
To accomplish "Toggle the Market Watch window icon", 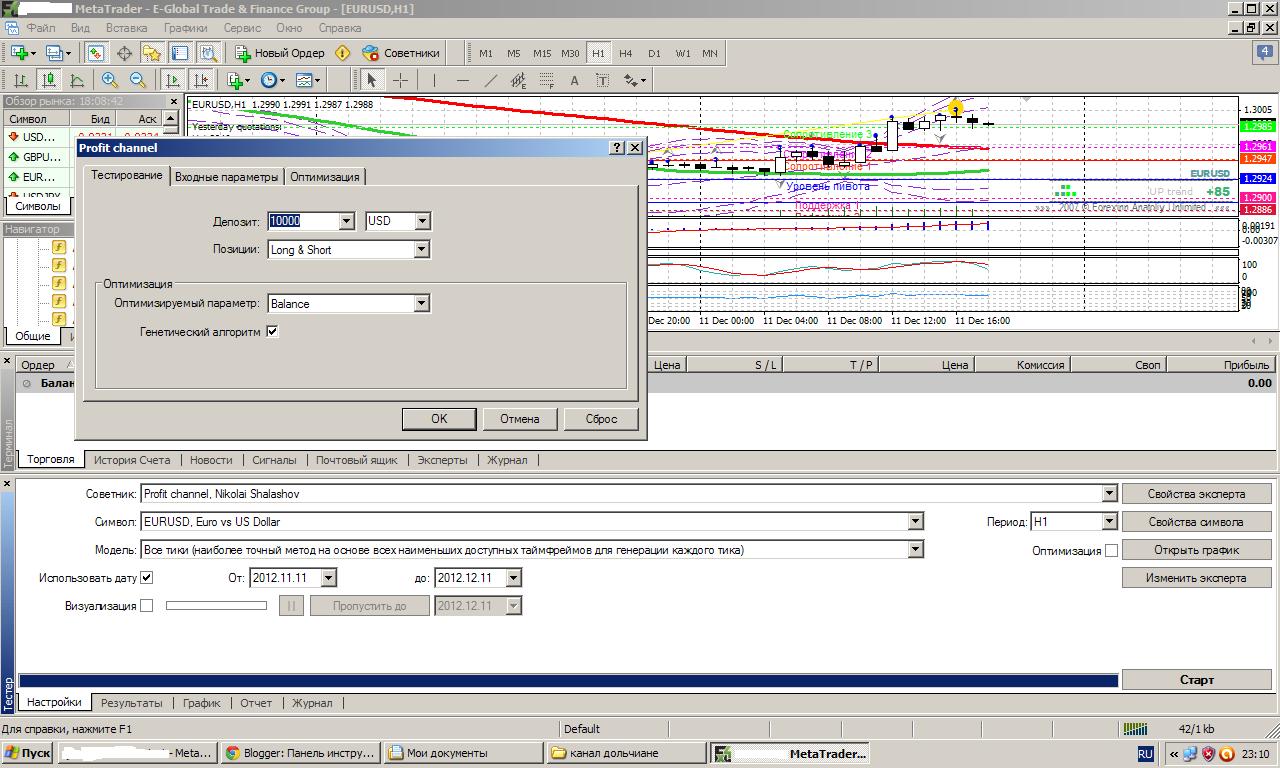I will pos(96,53).
